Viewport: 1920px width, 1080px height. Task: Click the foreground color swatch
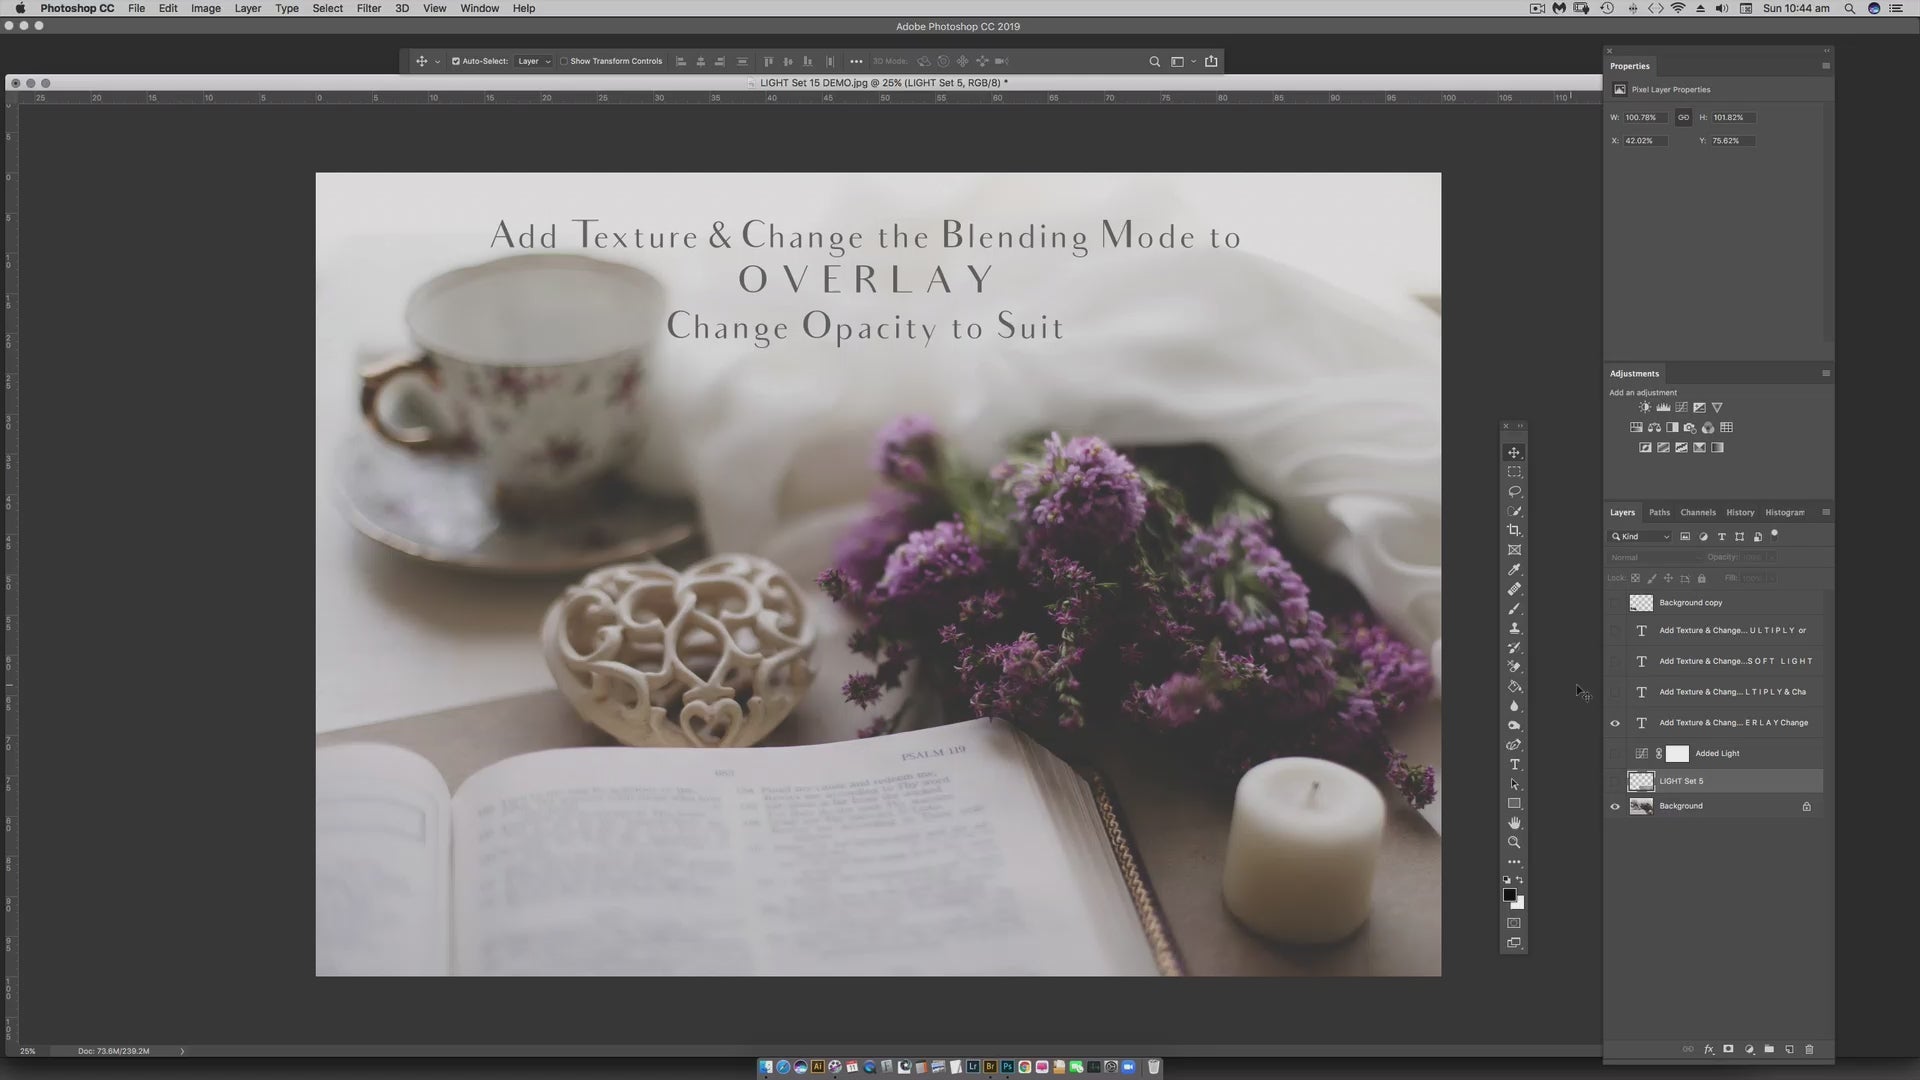(x=1509, y=894)
